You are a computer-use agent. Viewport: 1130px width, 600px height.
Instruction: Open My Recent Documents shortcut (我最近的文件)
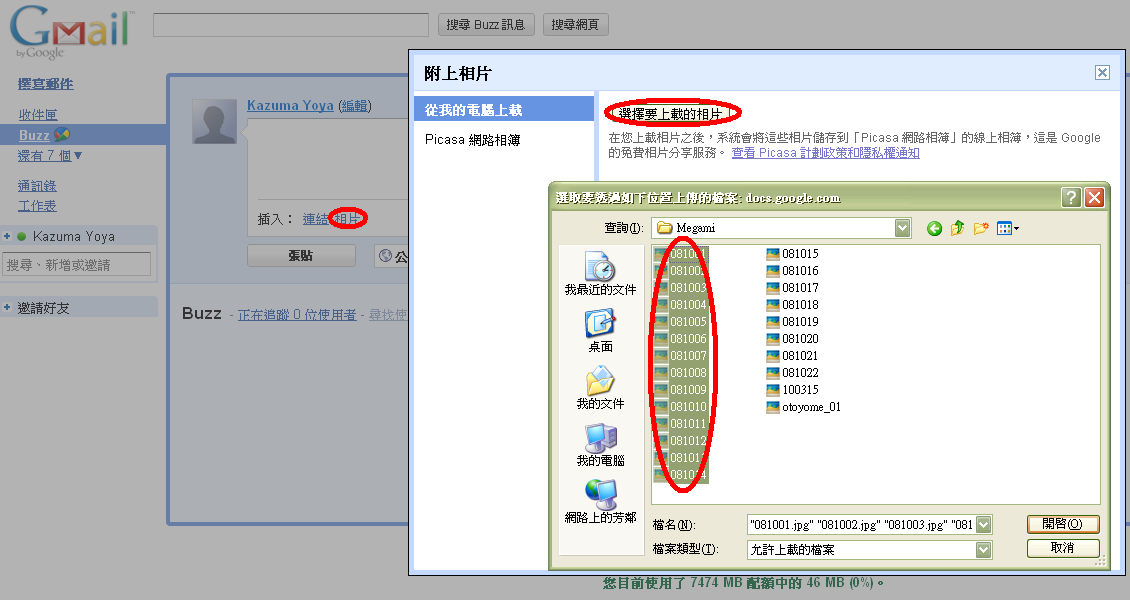600,274
